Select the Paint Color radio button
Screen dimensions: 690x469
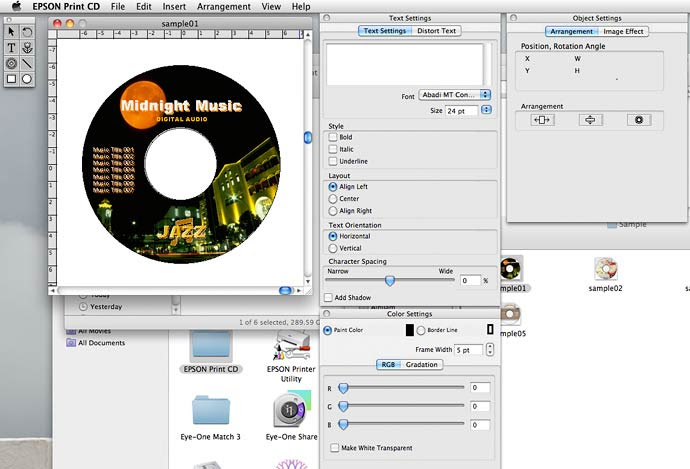327,330
